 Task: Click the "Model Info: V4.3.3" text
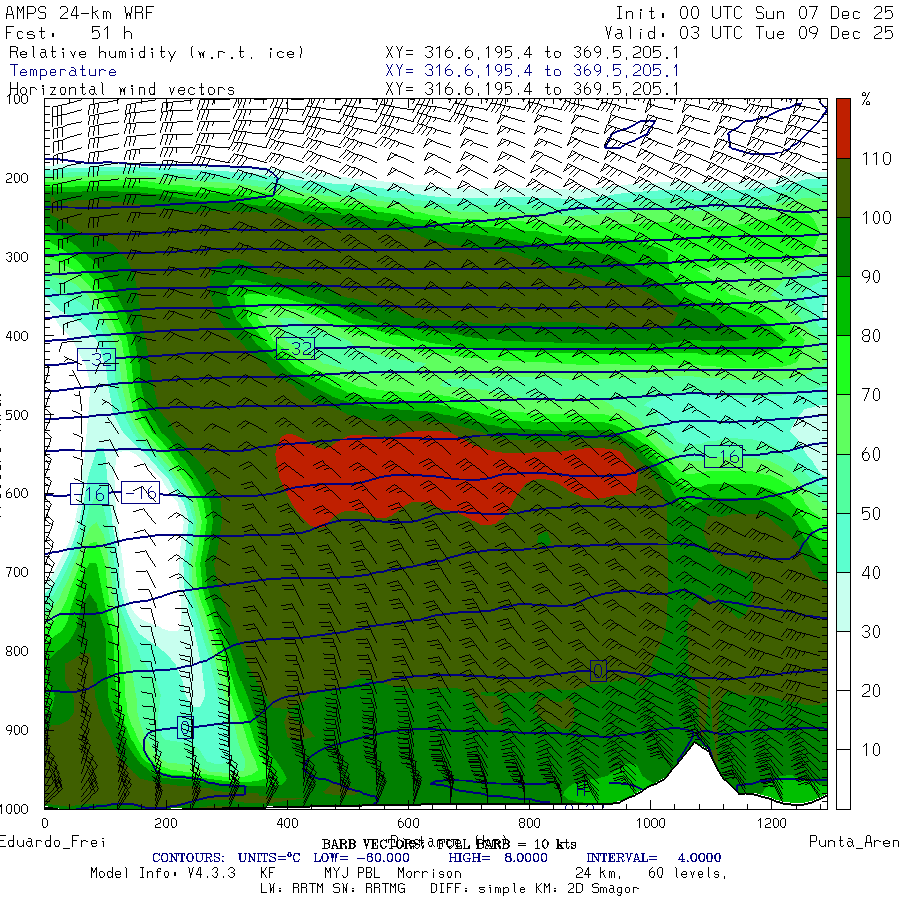click(163, 873)
